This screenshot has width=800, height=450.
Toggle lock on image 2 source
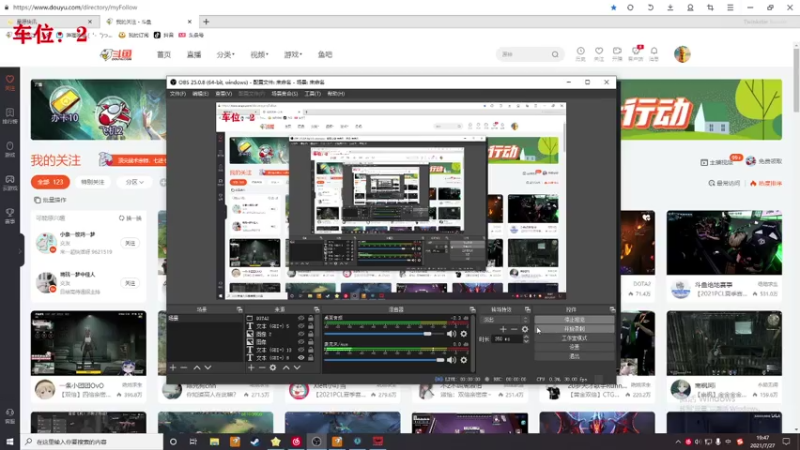click(x=311, y=334)
